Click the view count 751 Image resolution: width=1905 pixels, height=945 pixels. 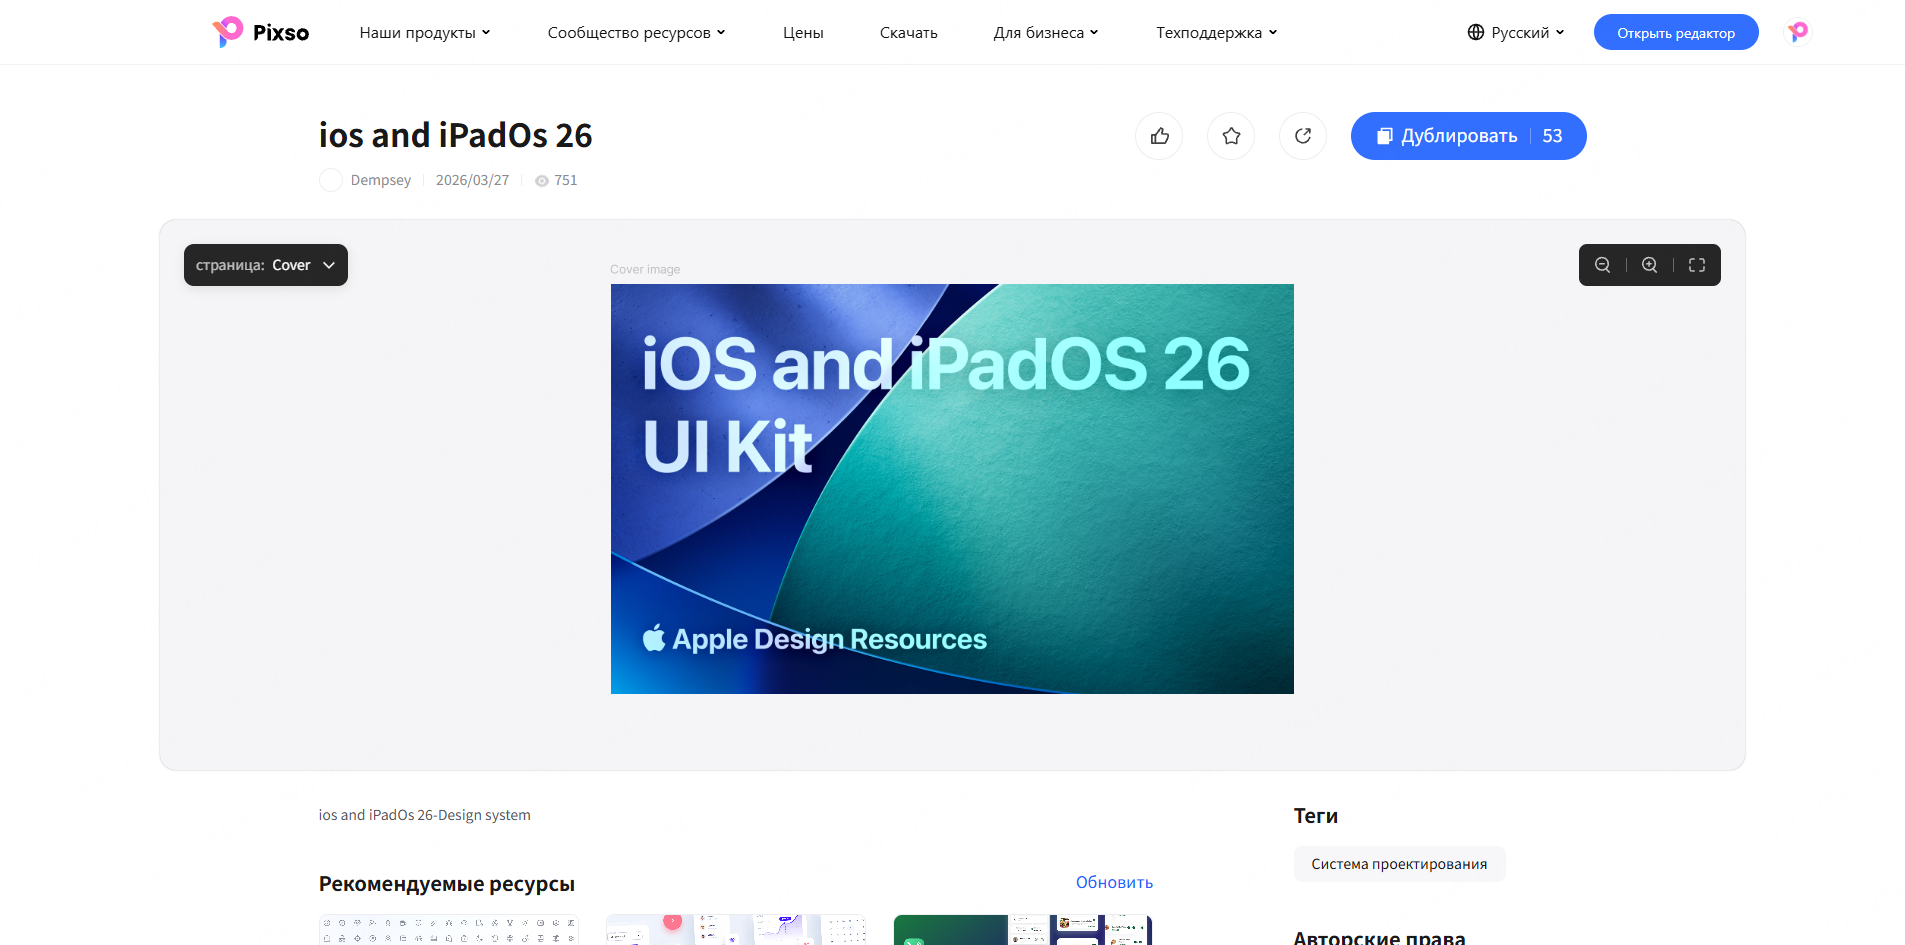coord(565,180)
